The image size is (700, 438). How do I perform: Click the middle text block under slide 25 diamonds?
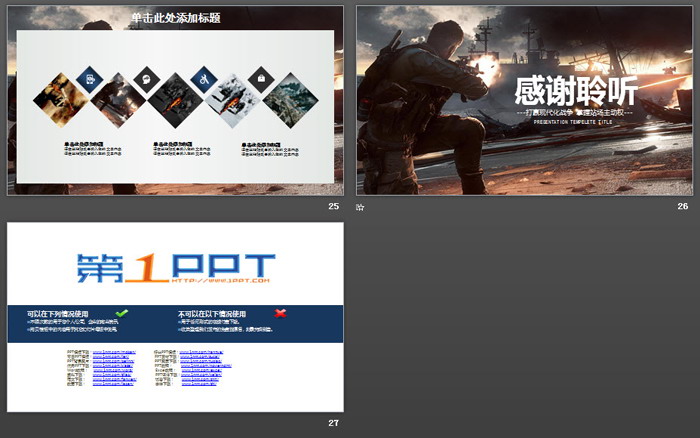pyautogui.click(x=182, y=149)
